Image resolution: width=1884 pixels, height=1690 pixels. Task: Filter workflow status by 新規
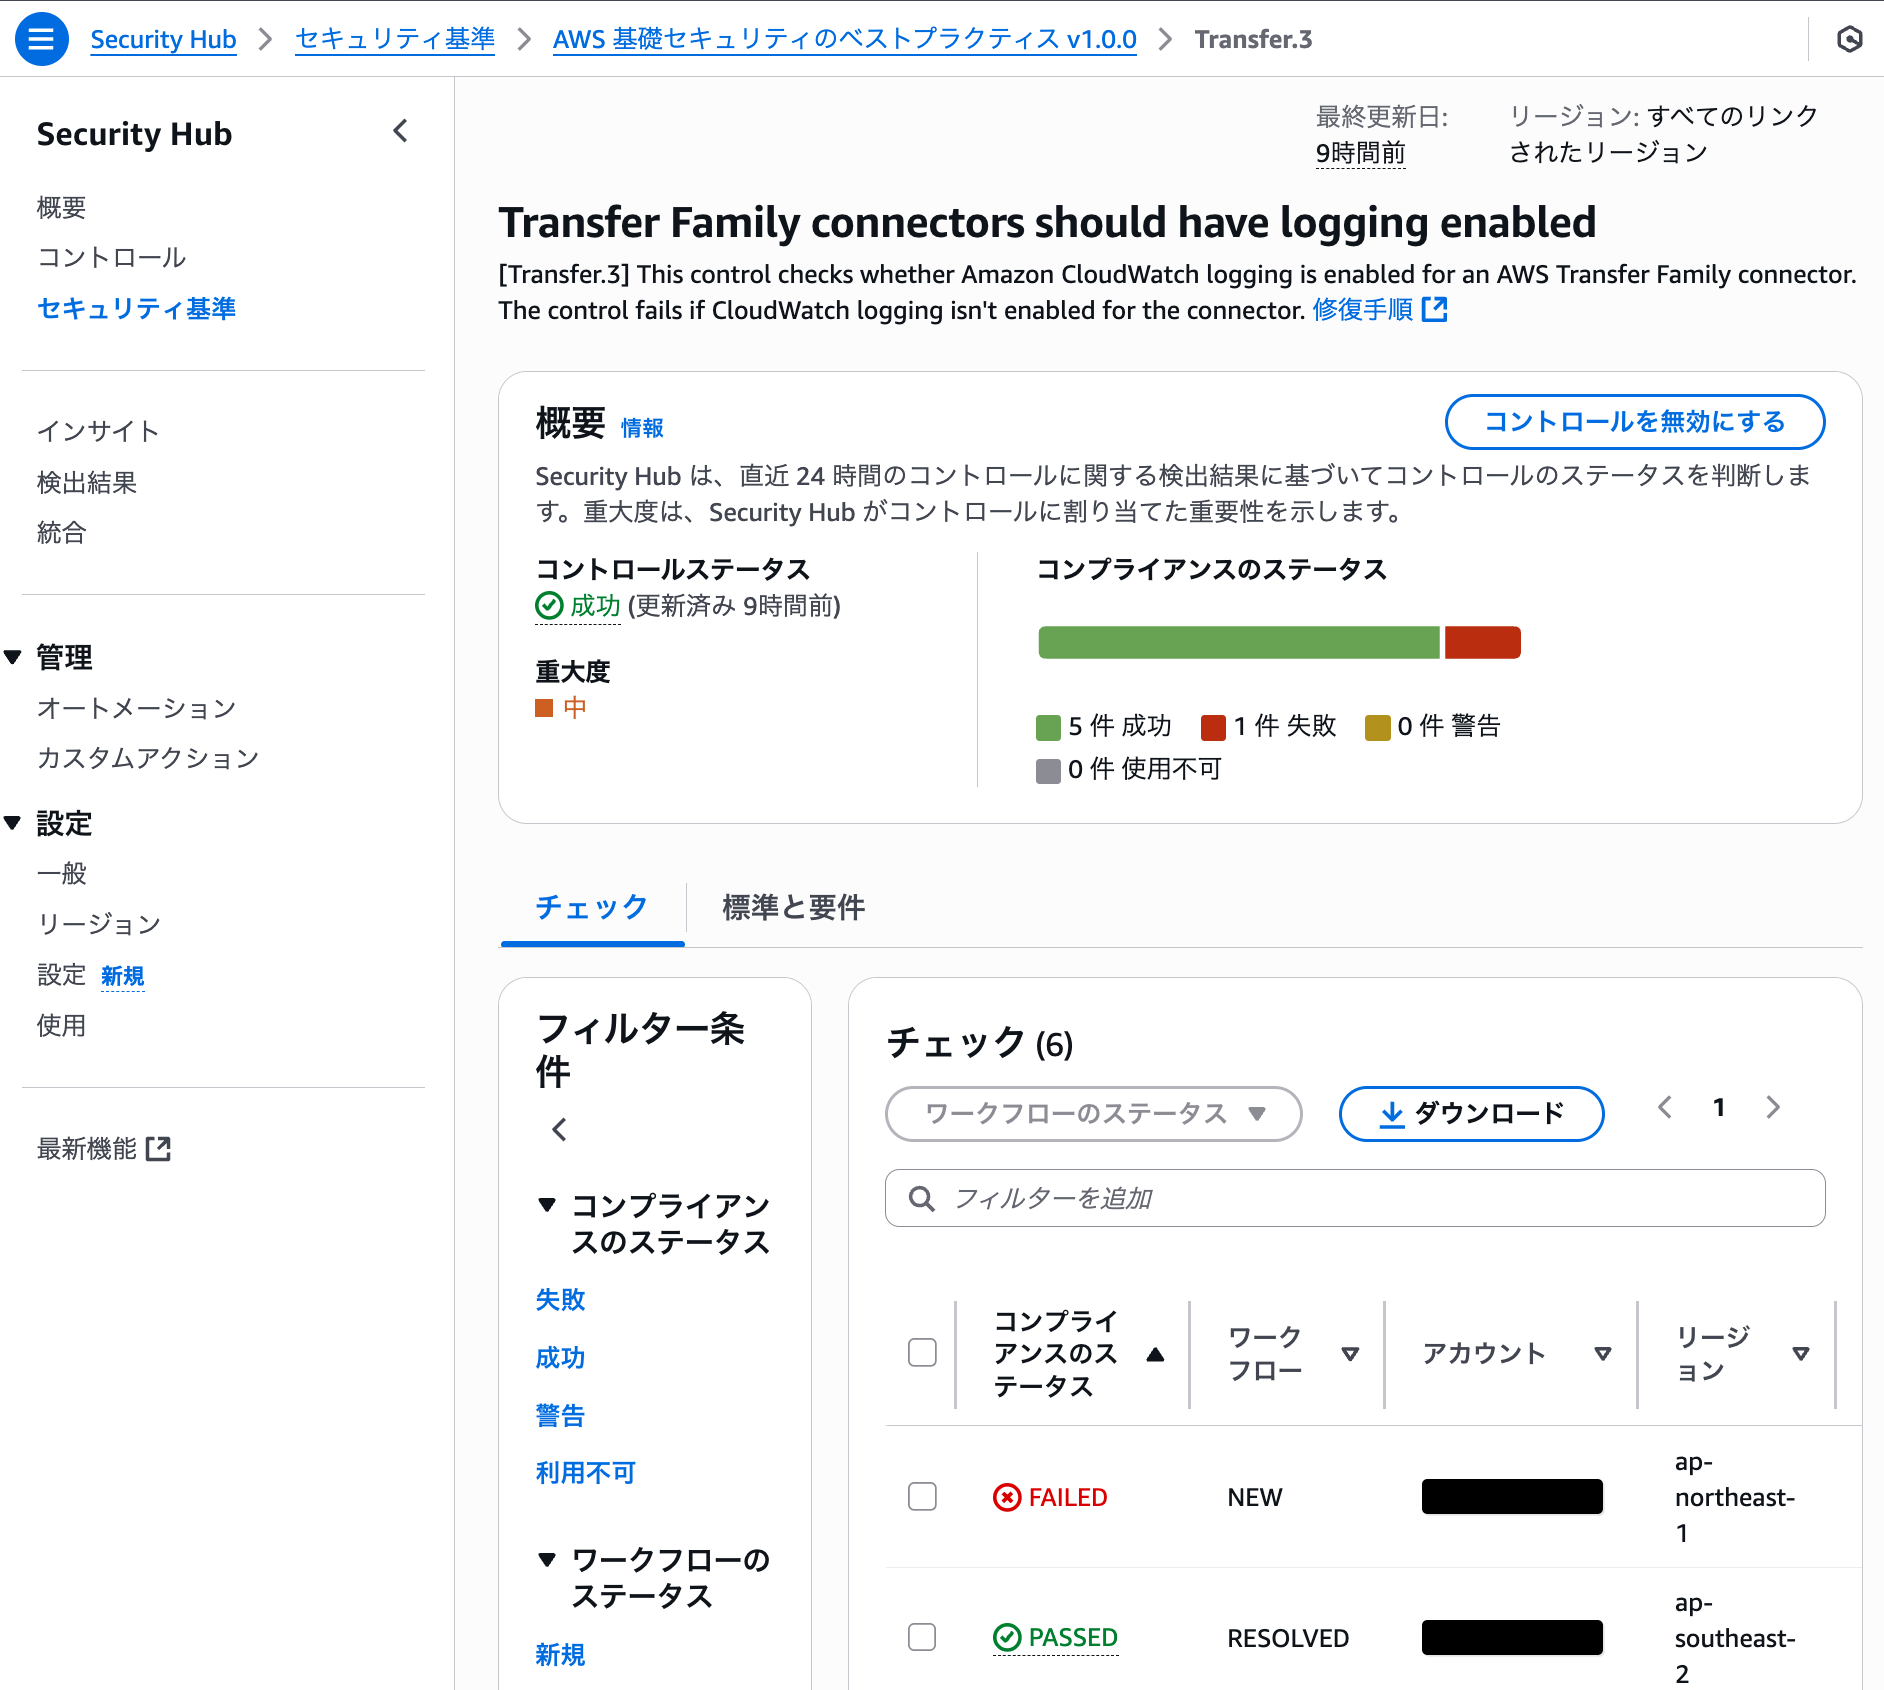pyautogui.click(x=561, y=1654)
